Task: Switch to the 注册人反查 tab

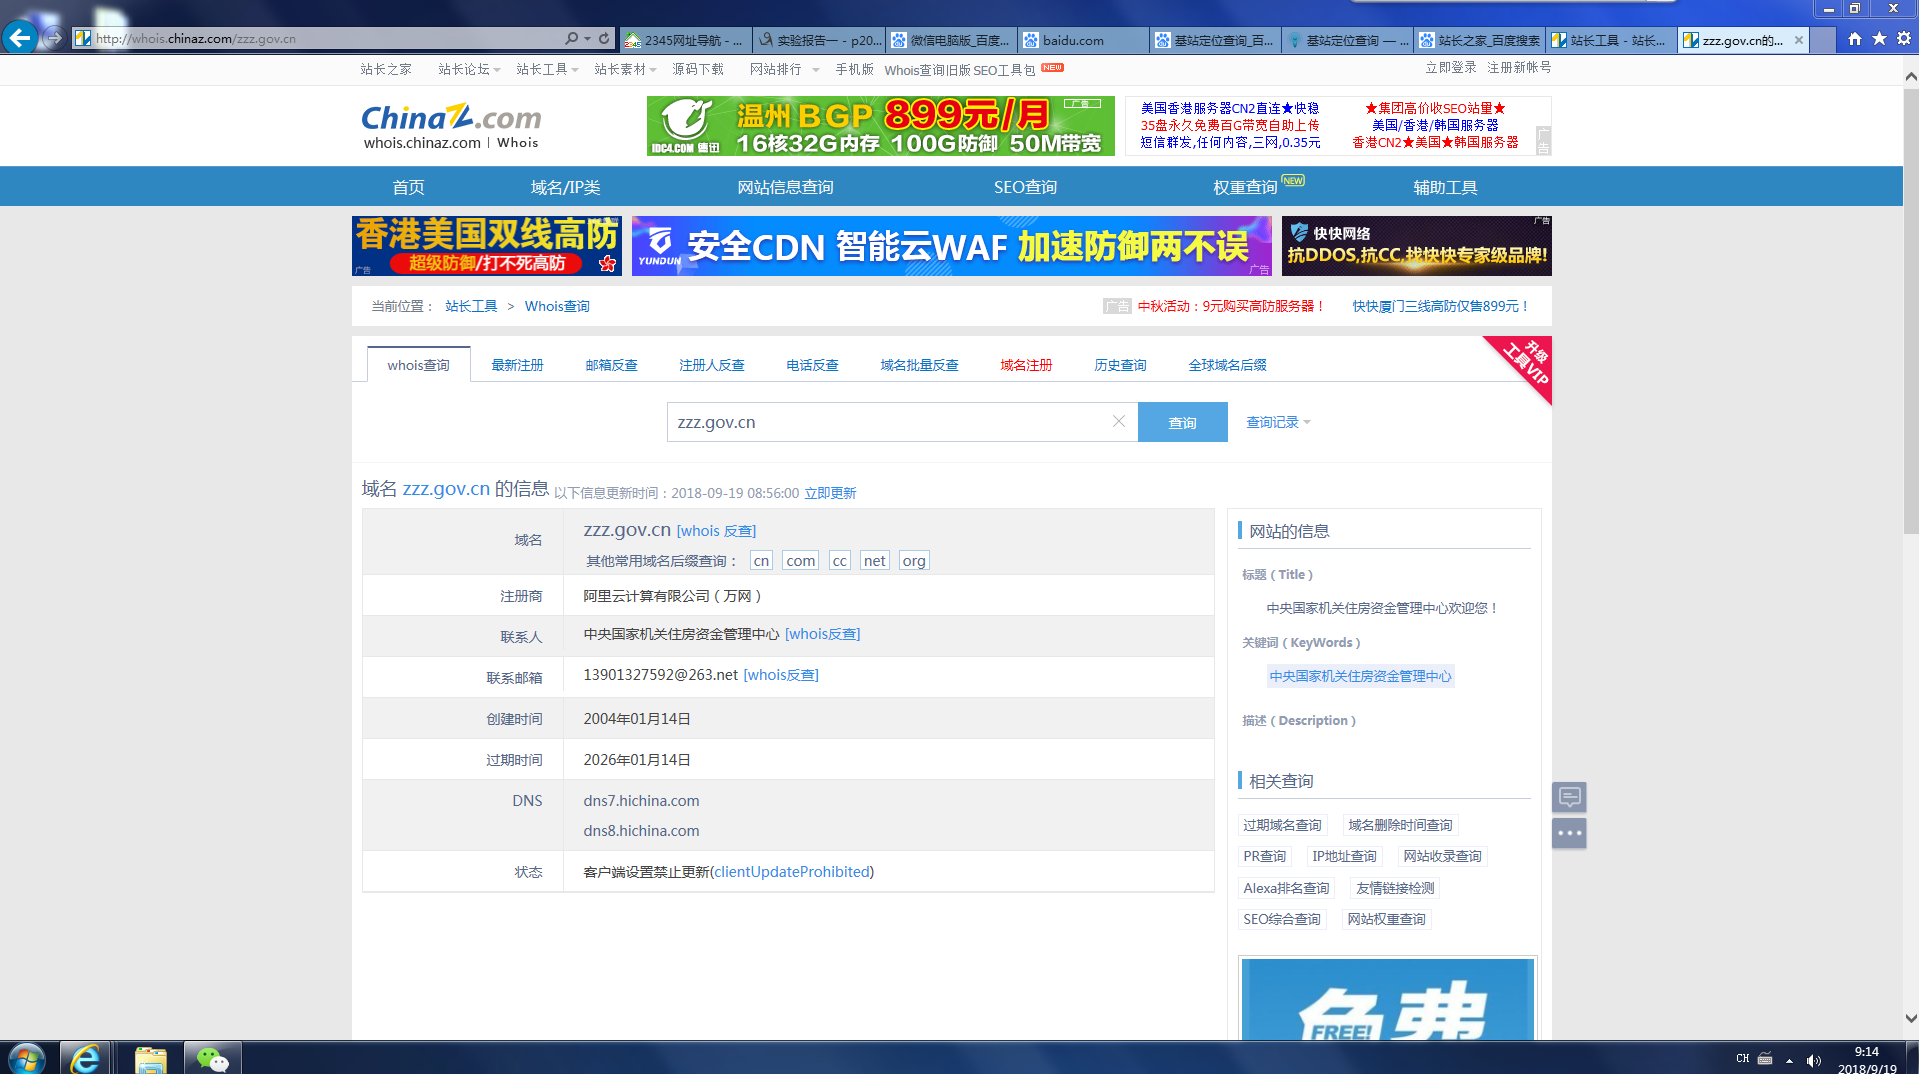Action: 711,365
